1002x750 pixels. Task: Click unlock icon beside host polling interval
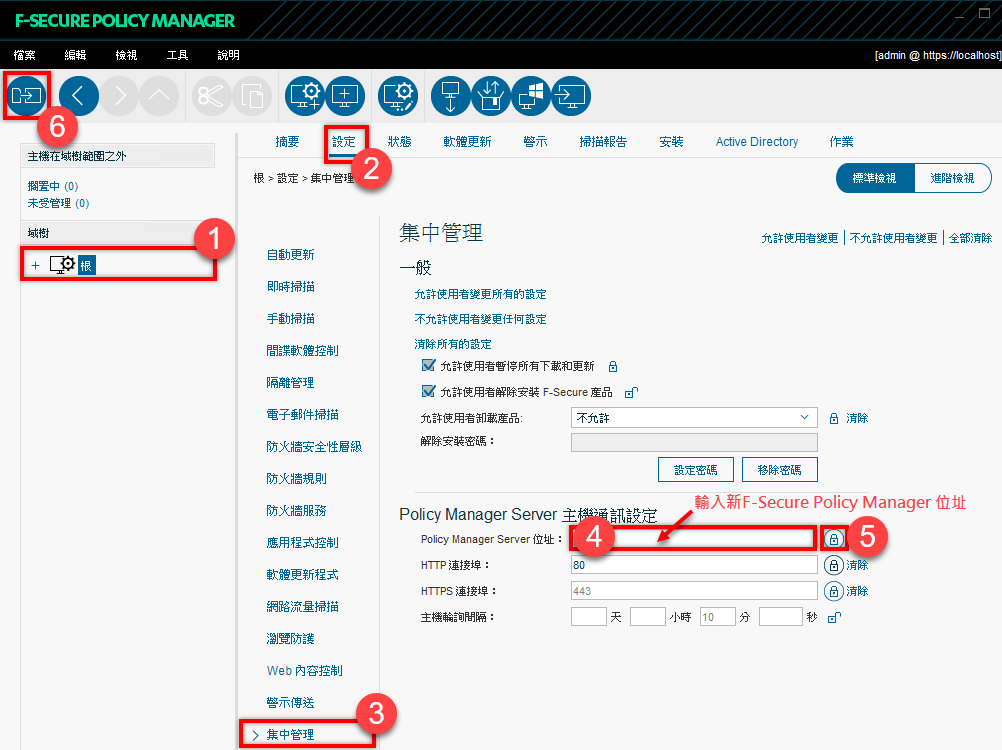[834, 617]
